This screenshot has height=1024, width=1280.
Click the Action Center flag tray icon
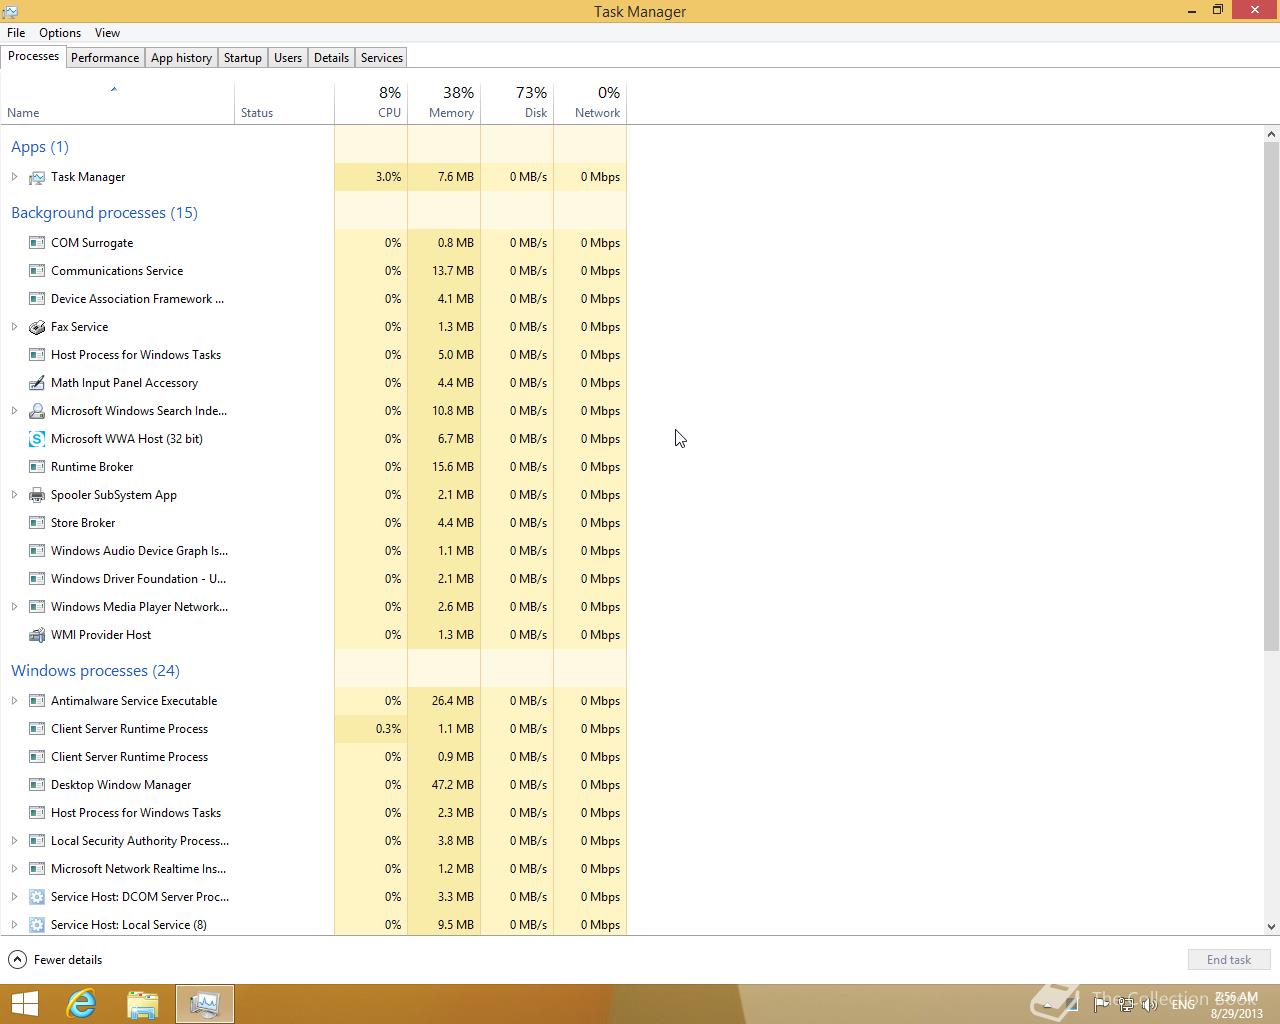[1100, 1005]
